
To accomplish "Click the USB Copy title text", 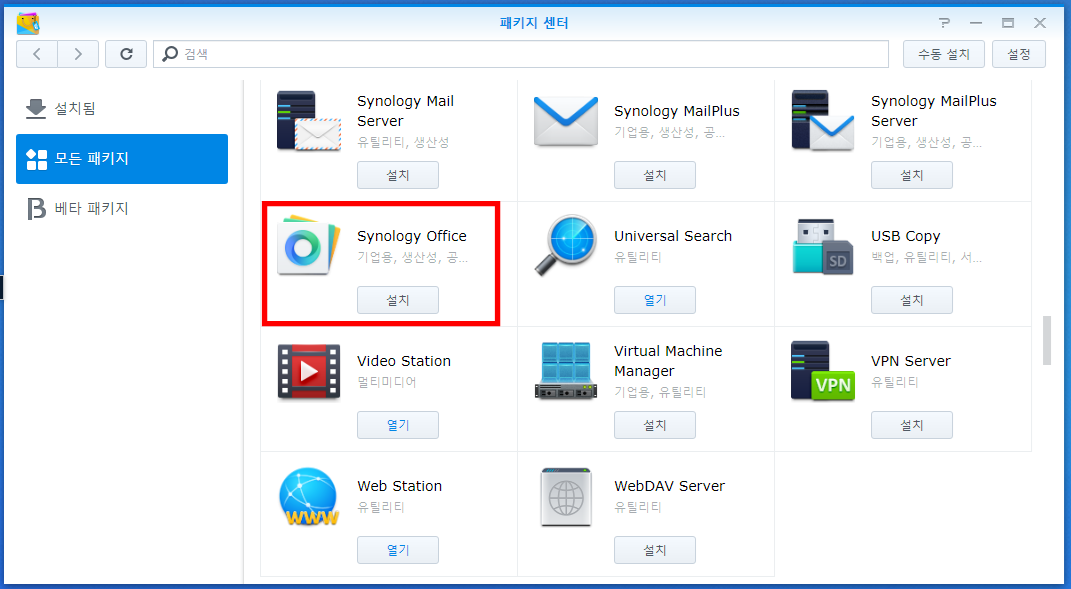I will (906, 236).
